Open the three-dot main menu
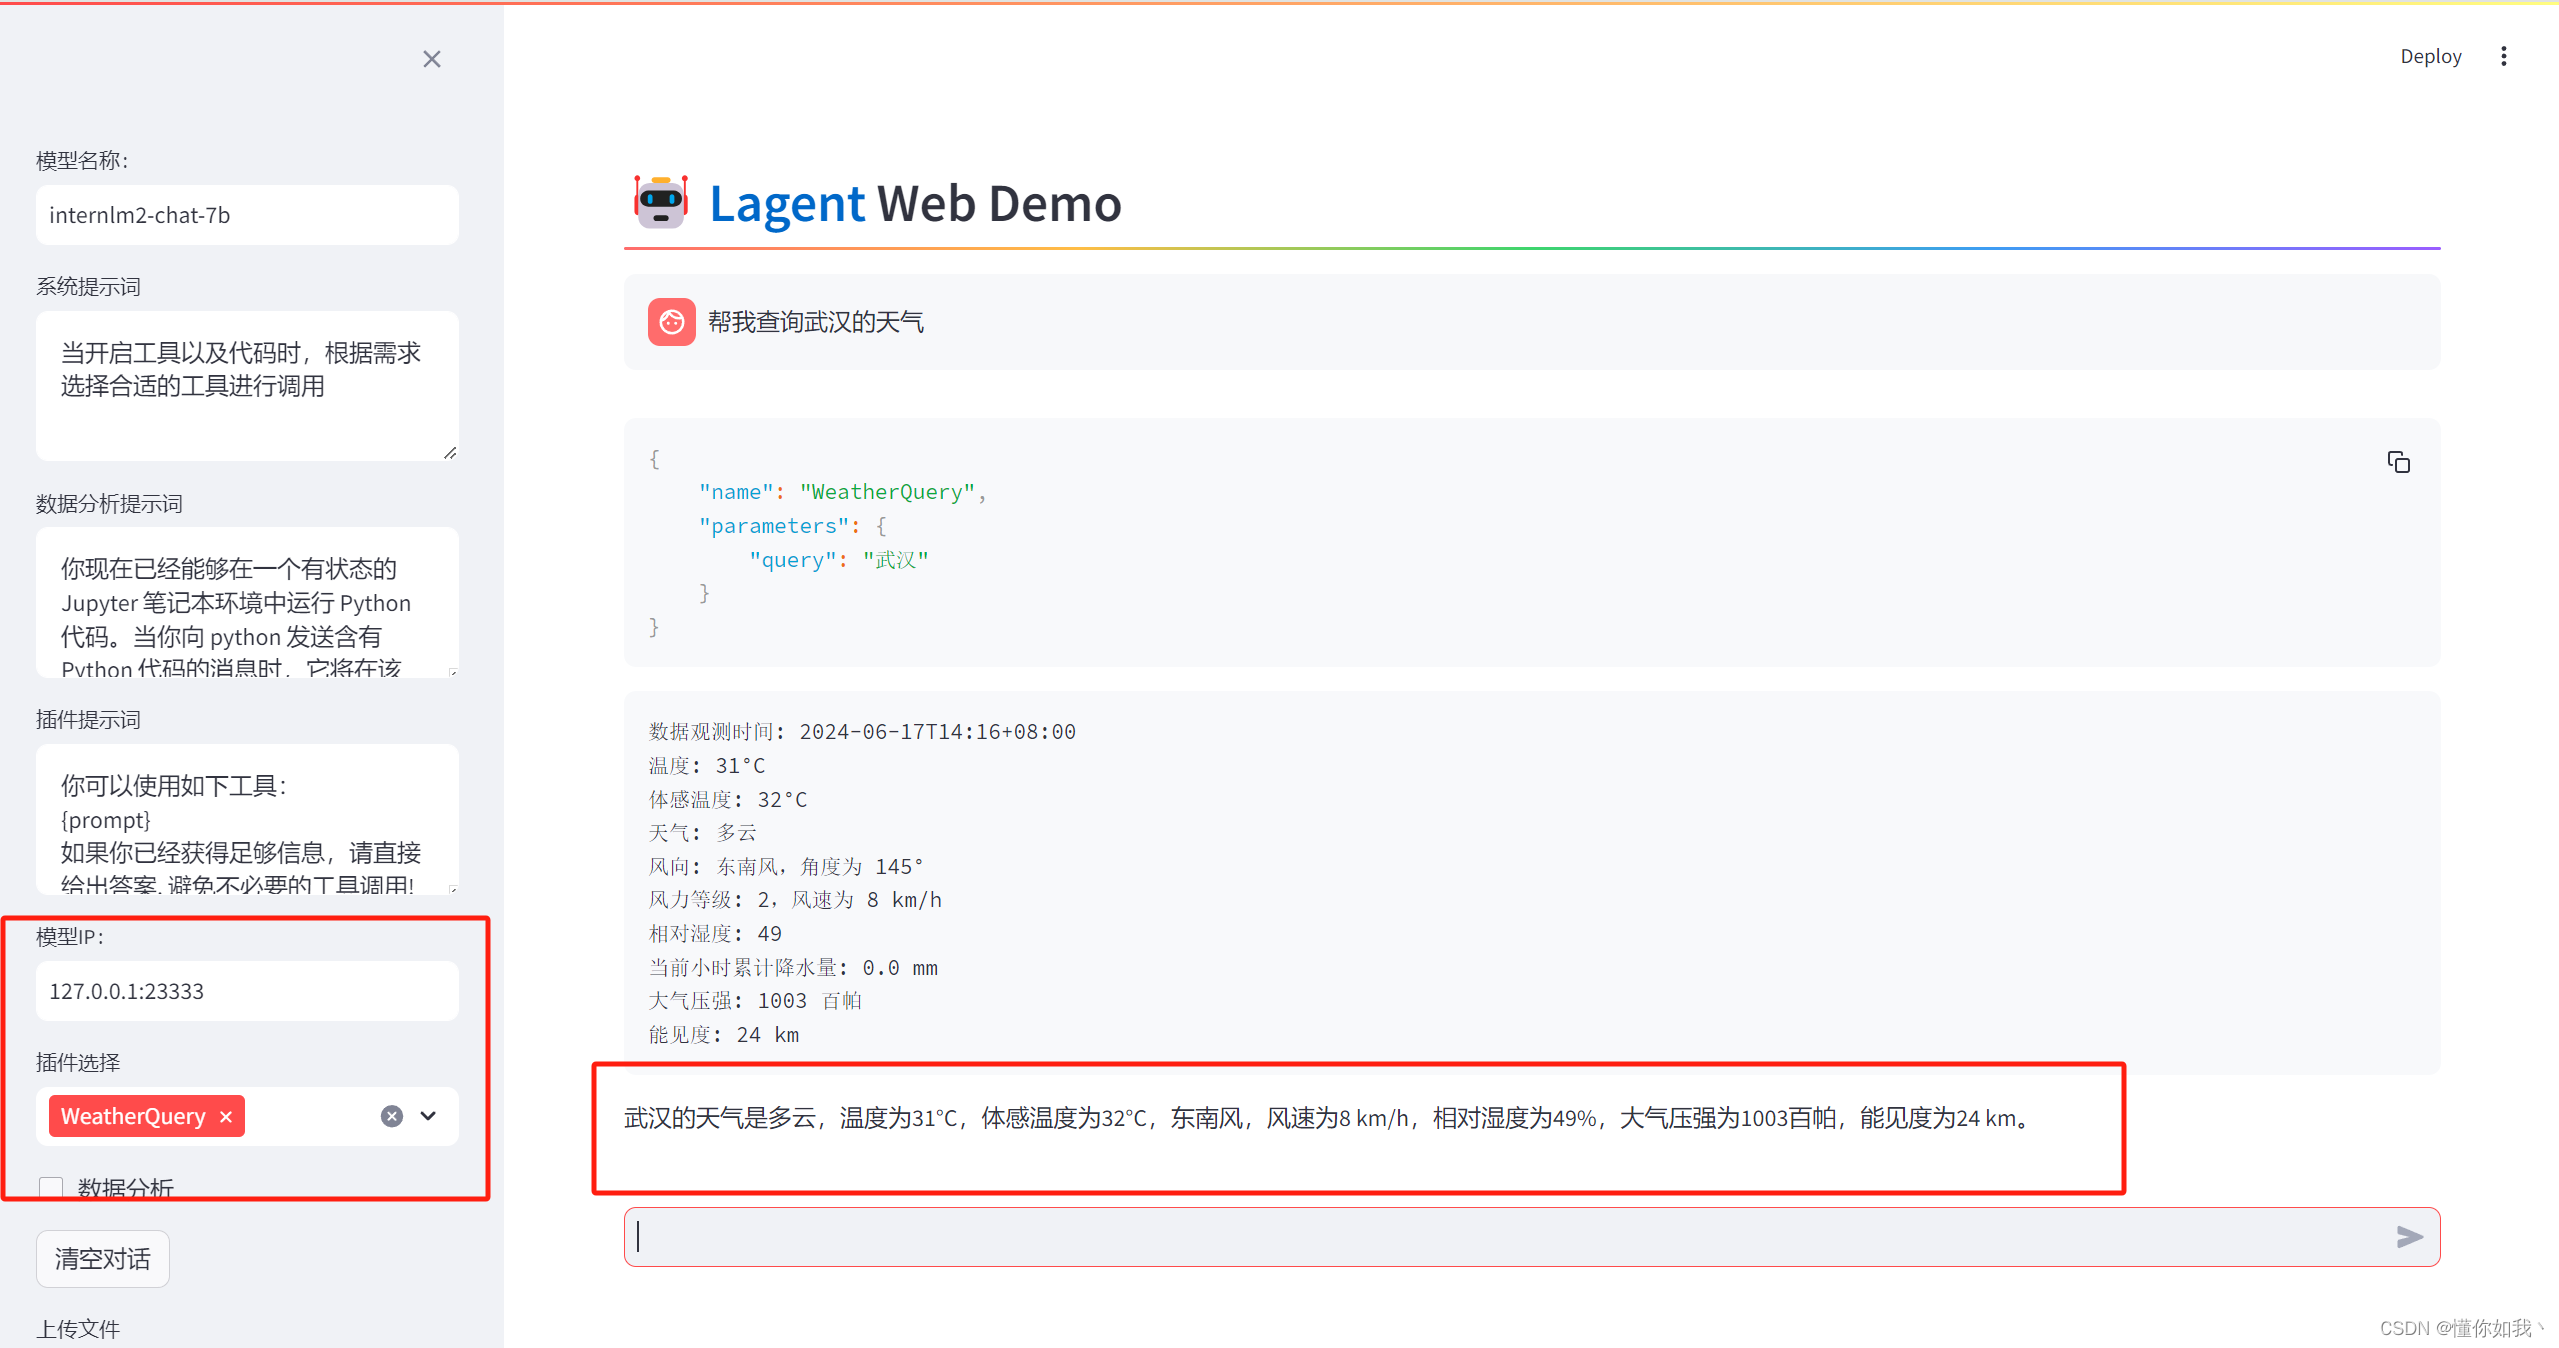Viewport: 2559px width, 1348px height. (x=2503, y=56)
